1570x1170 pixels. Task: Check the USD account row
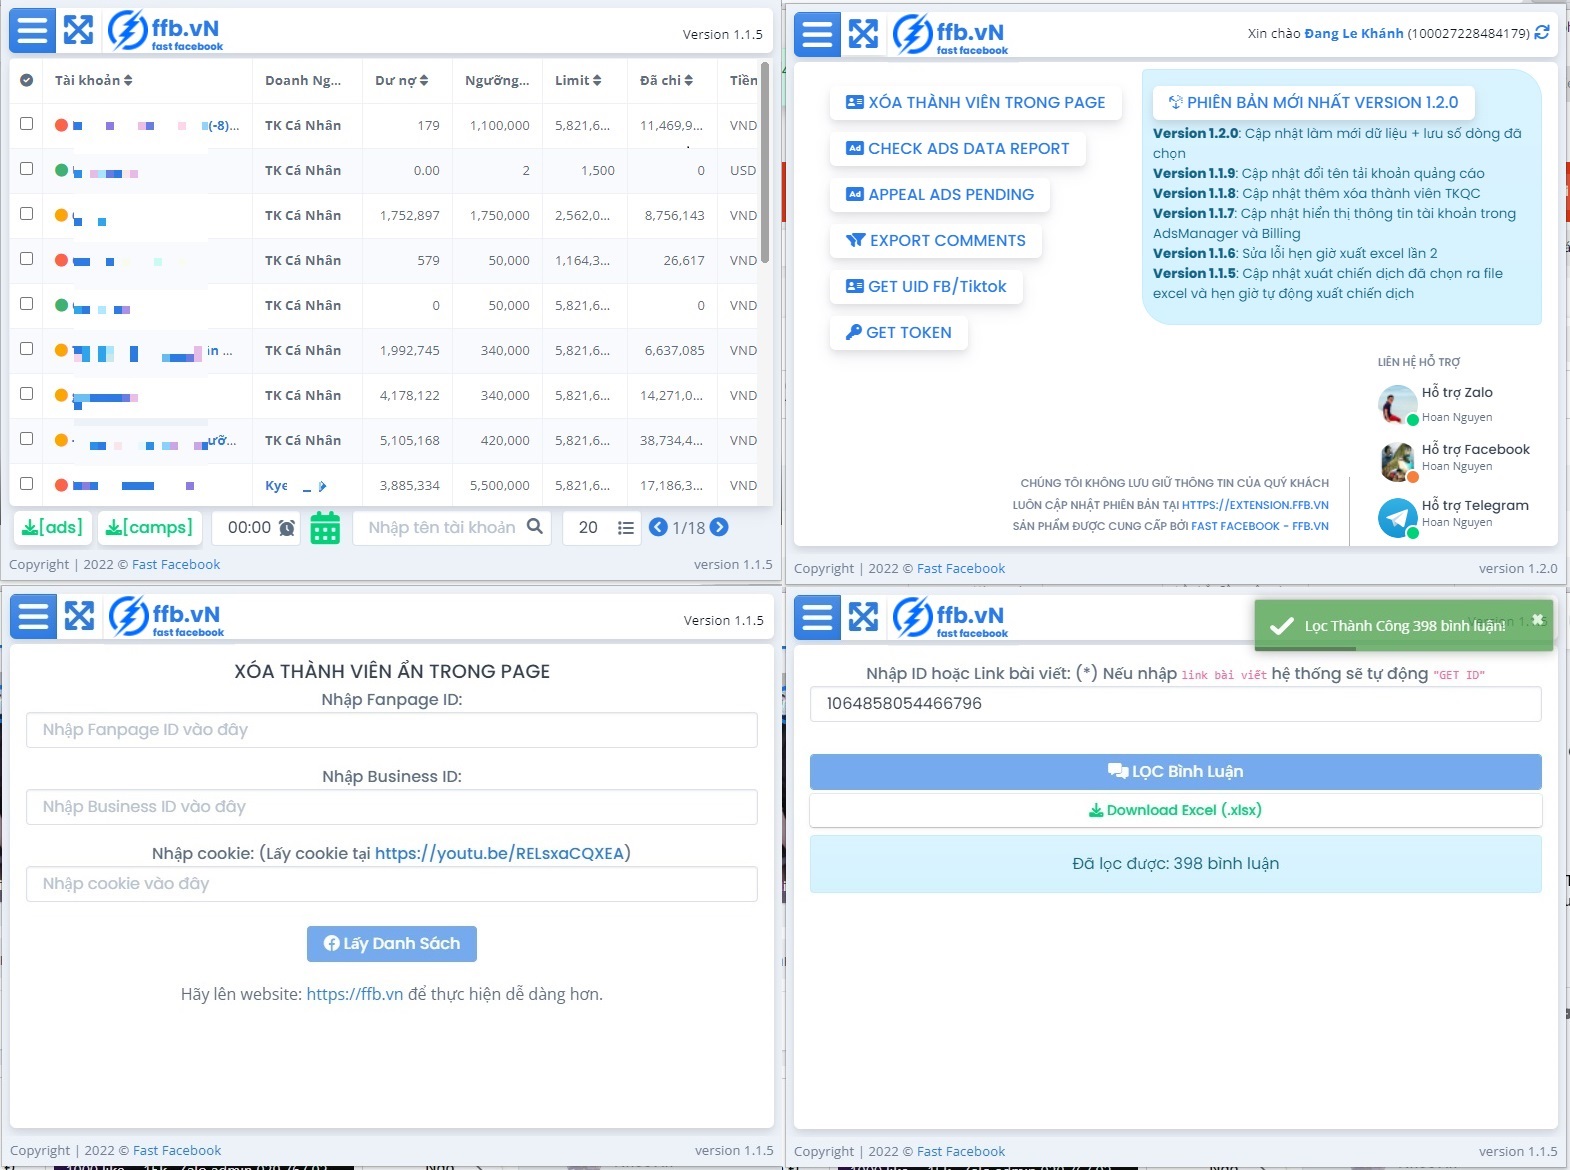pyautogui.click(x=27, y=169)
